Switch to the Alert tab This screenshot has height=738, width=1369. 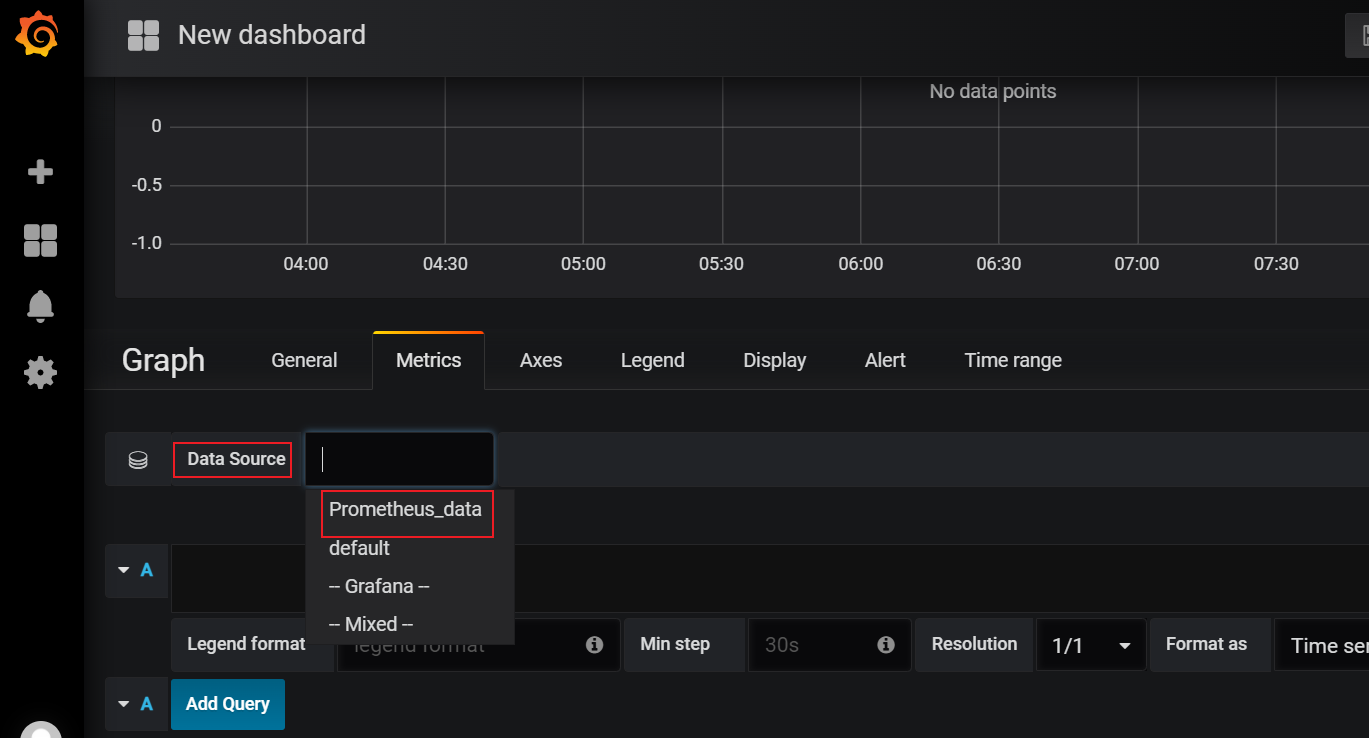[x=885, y=360]
